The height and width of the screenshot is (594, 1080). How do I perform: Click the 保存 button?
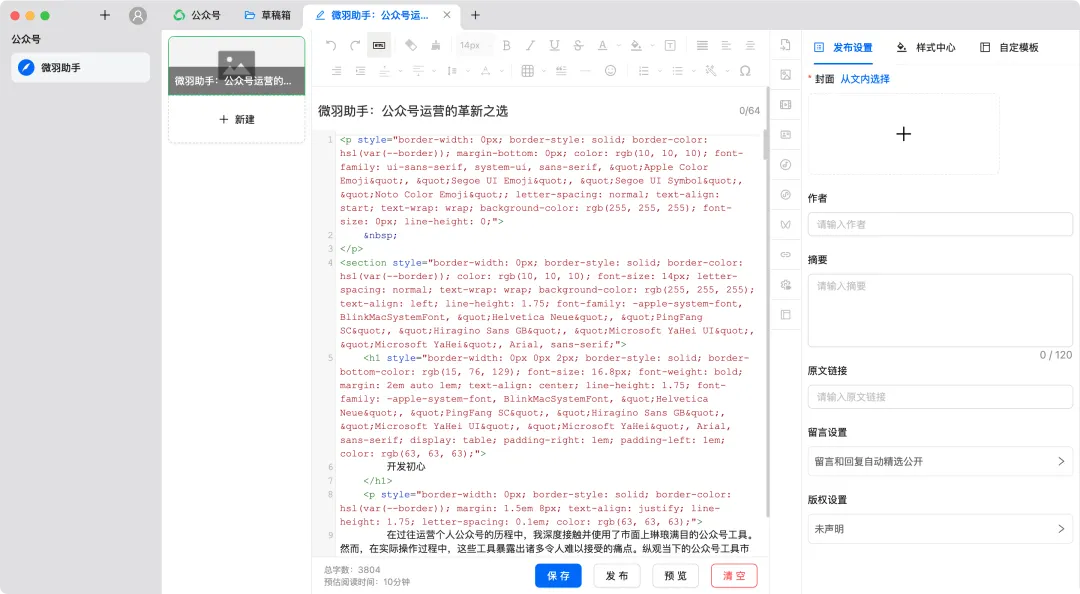(x=558, y=575)
